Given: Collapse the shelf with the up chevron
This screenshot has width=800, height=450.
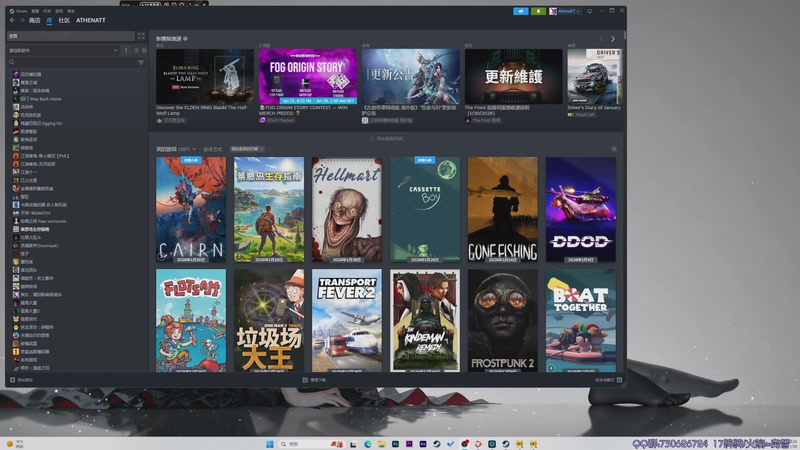Looking at the screenshot, I should coord(614,149).
